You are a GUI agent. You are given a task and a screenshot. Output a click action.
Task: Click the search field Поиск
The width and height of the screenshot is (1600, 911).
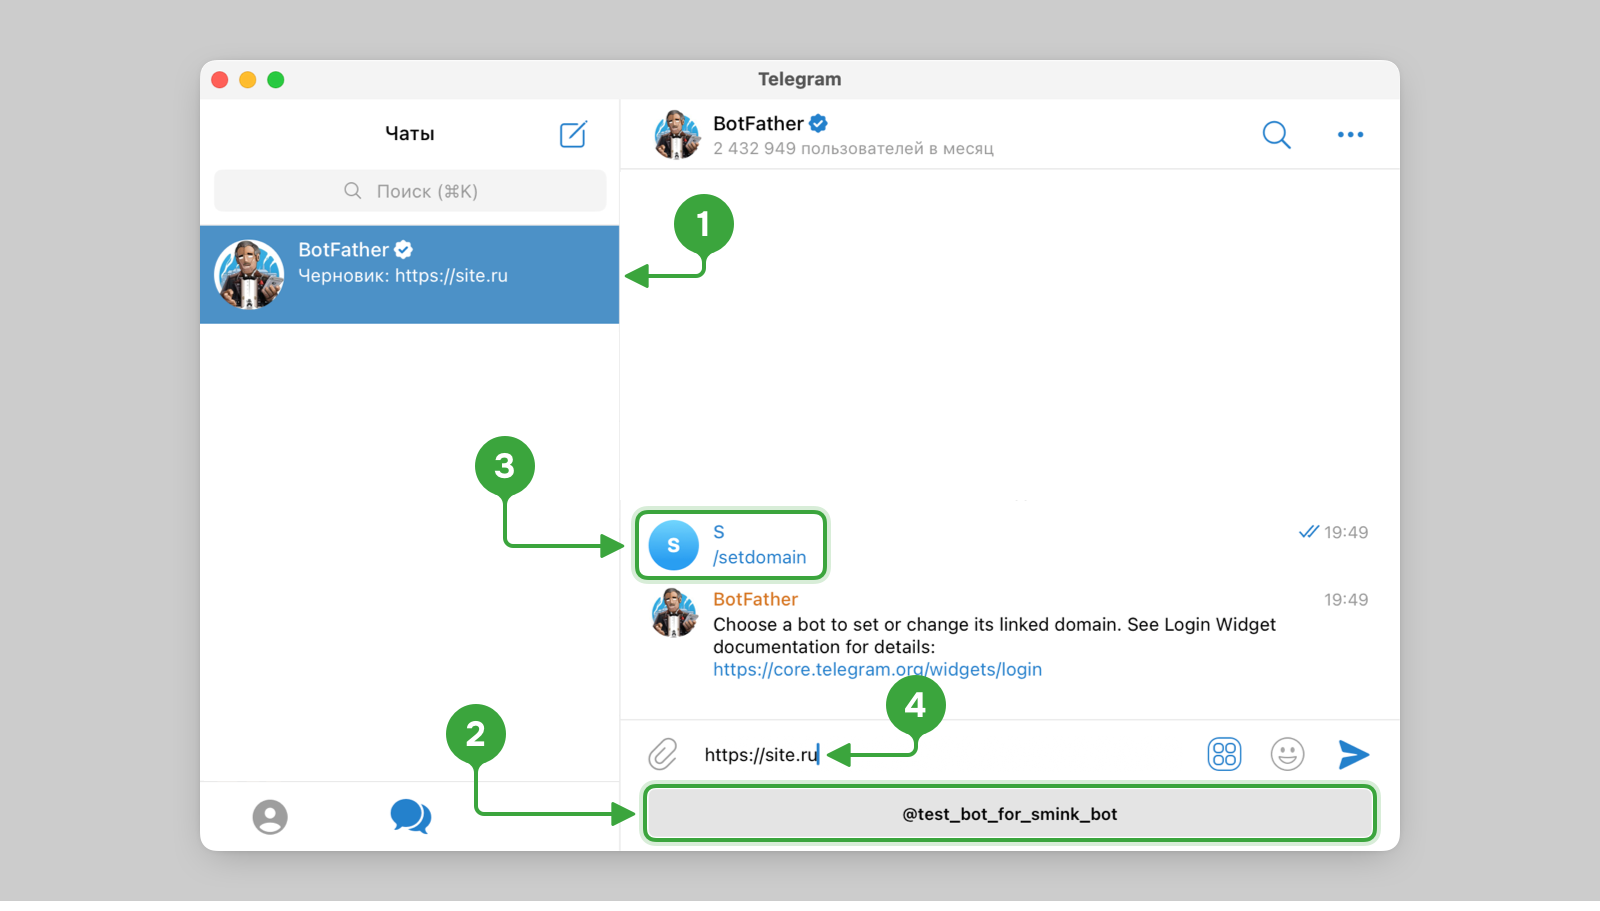(x=410, y=191)
